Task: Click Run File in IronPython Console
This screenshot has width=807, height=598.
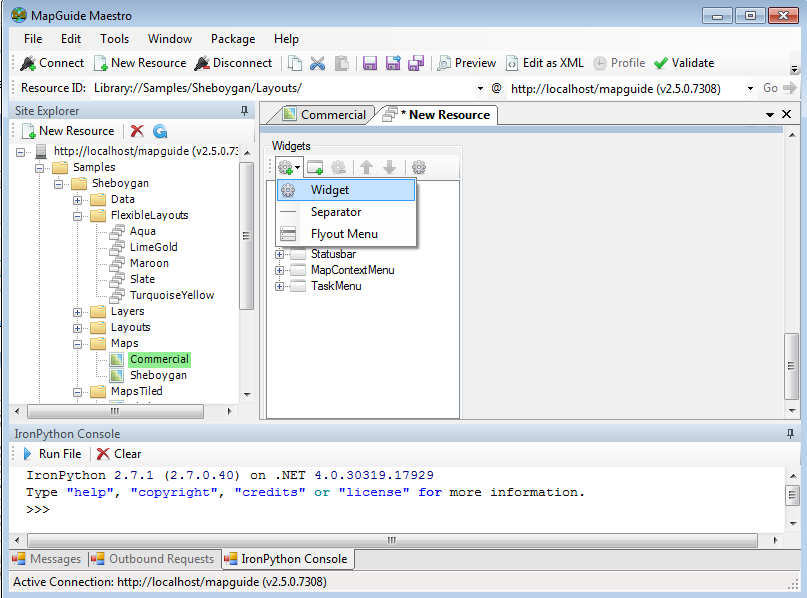Action: pyautogui.click(x=52, y=454)
